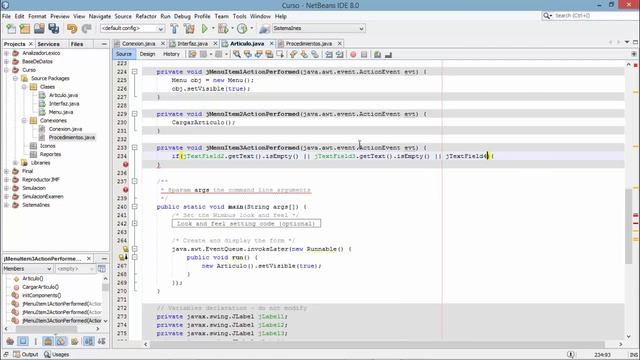Collapse the code fold at line 224
Viewport: 640px width, 360px height.
click(x=134, y=71)
